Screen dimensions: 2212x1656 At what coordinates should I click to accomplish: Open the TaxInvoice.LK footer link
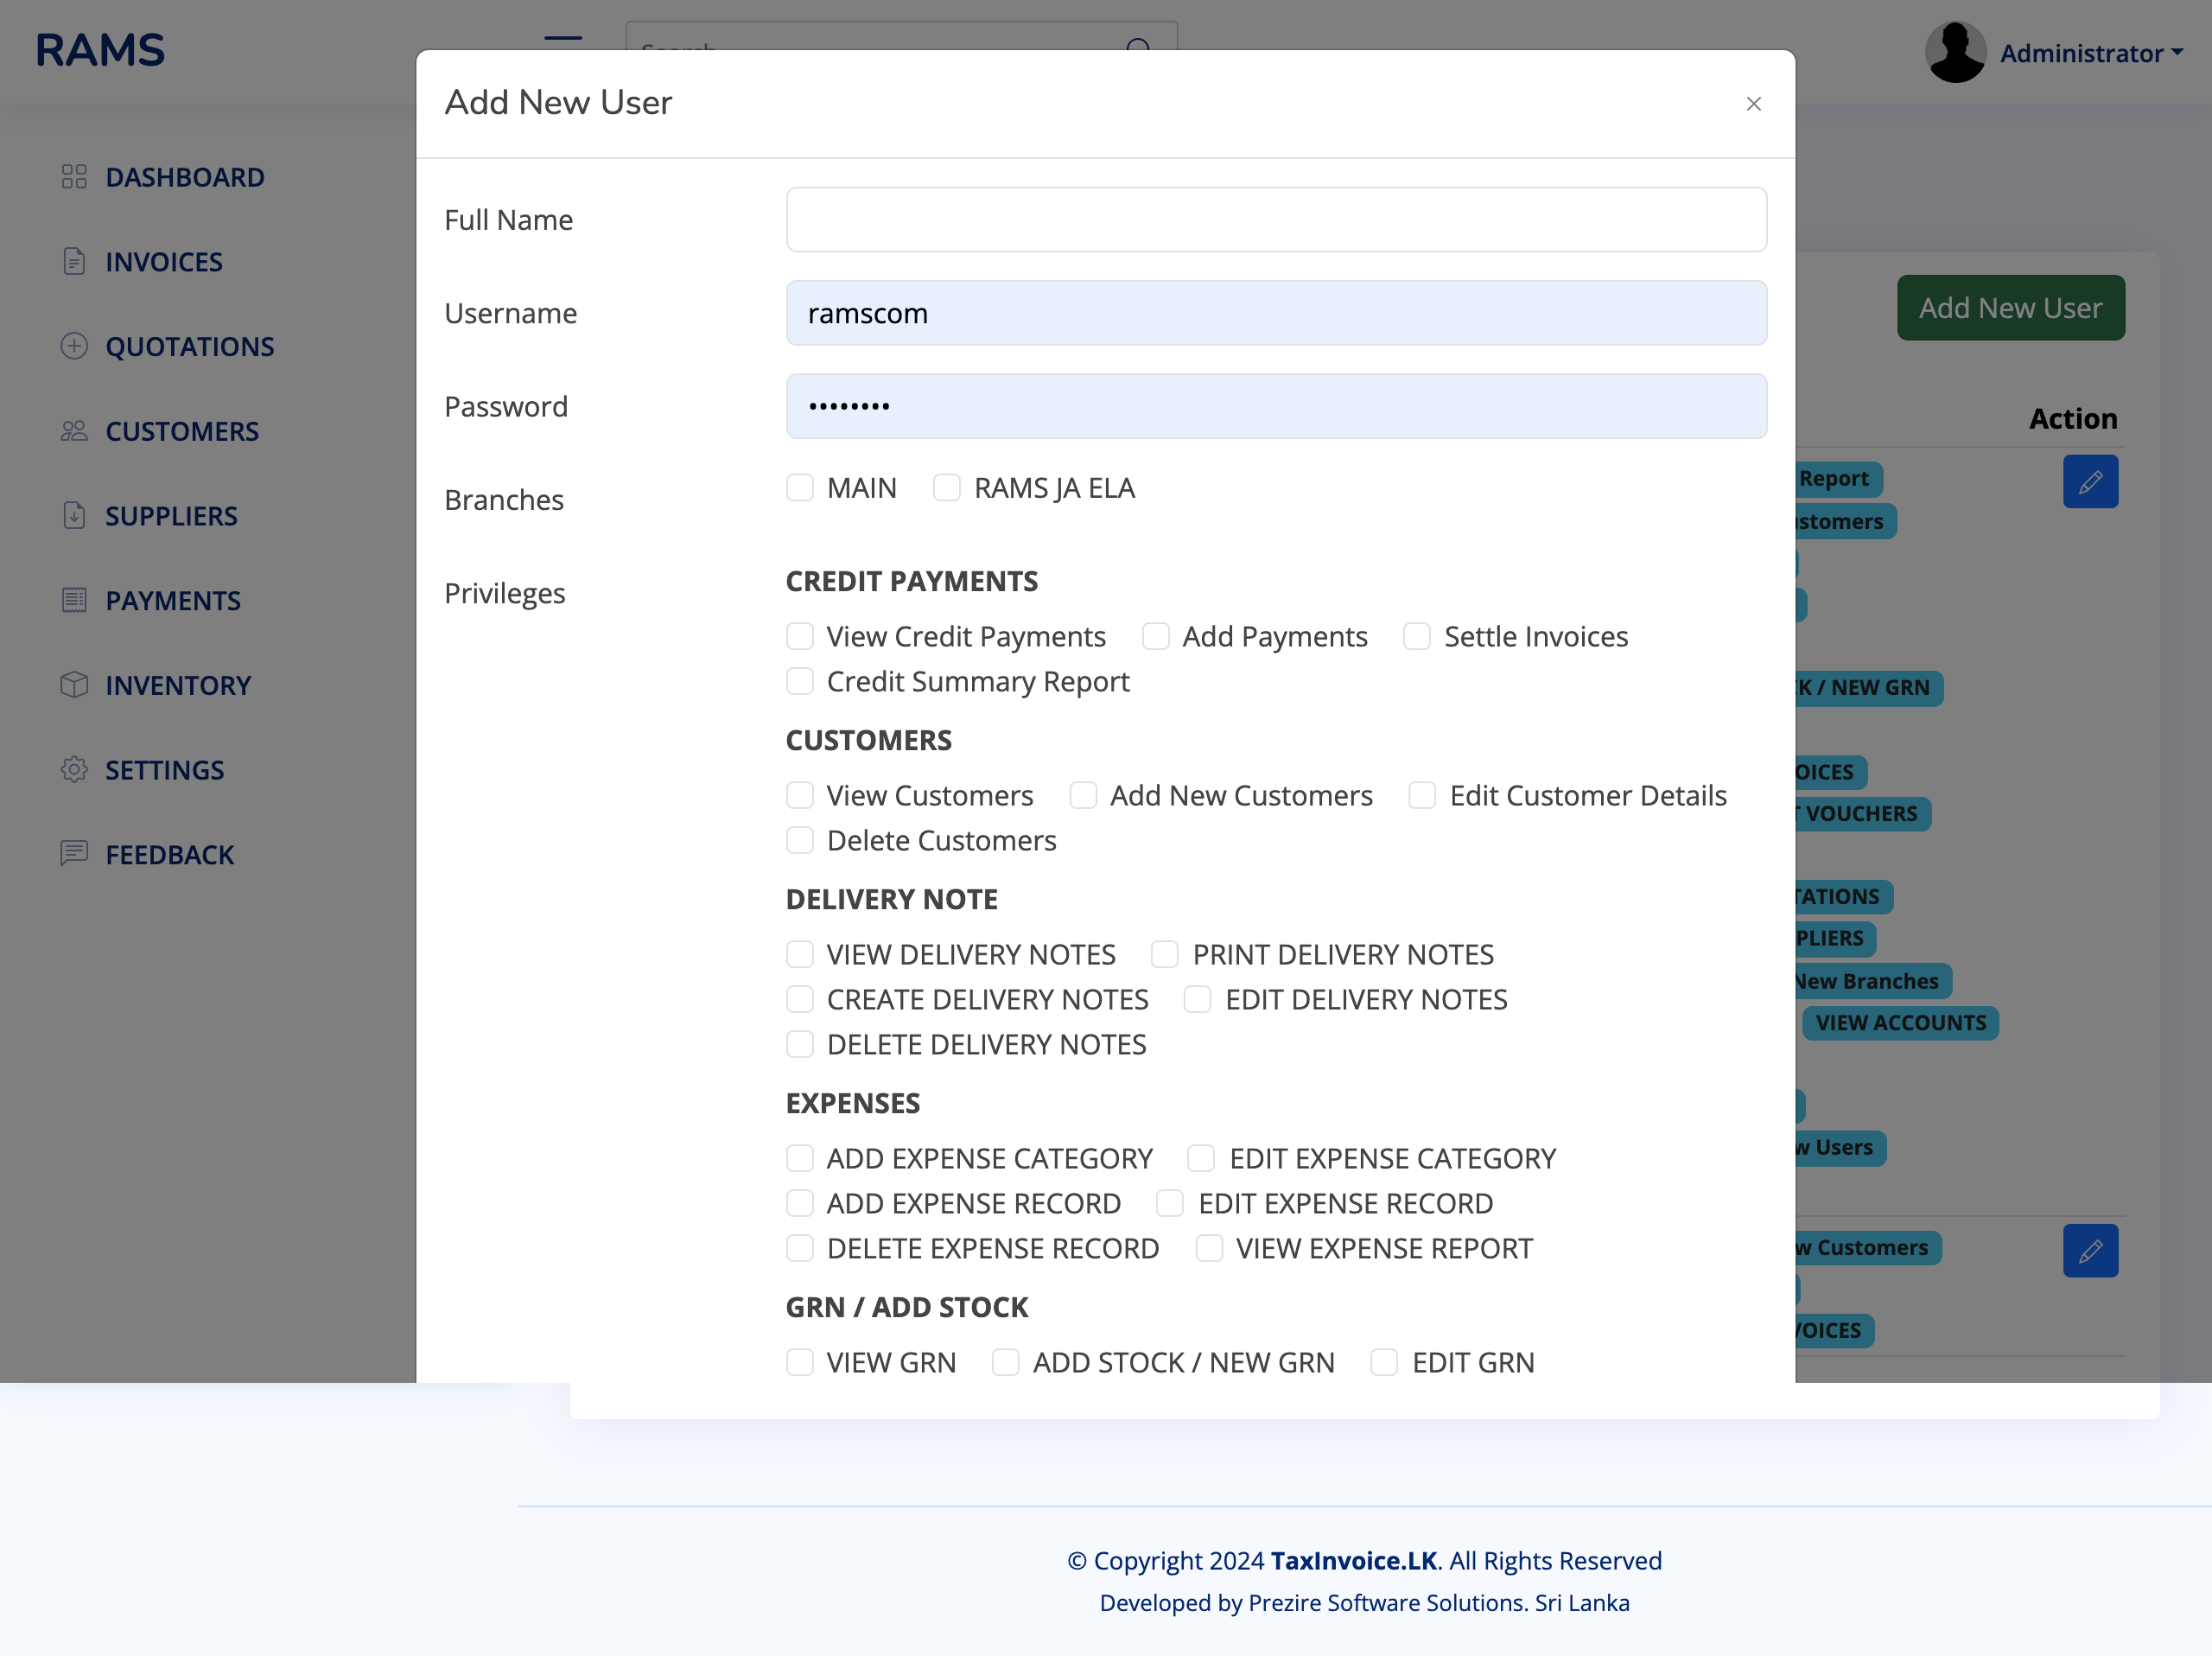coord(1353,1560)
